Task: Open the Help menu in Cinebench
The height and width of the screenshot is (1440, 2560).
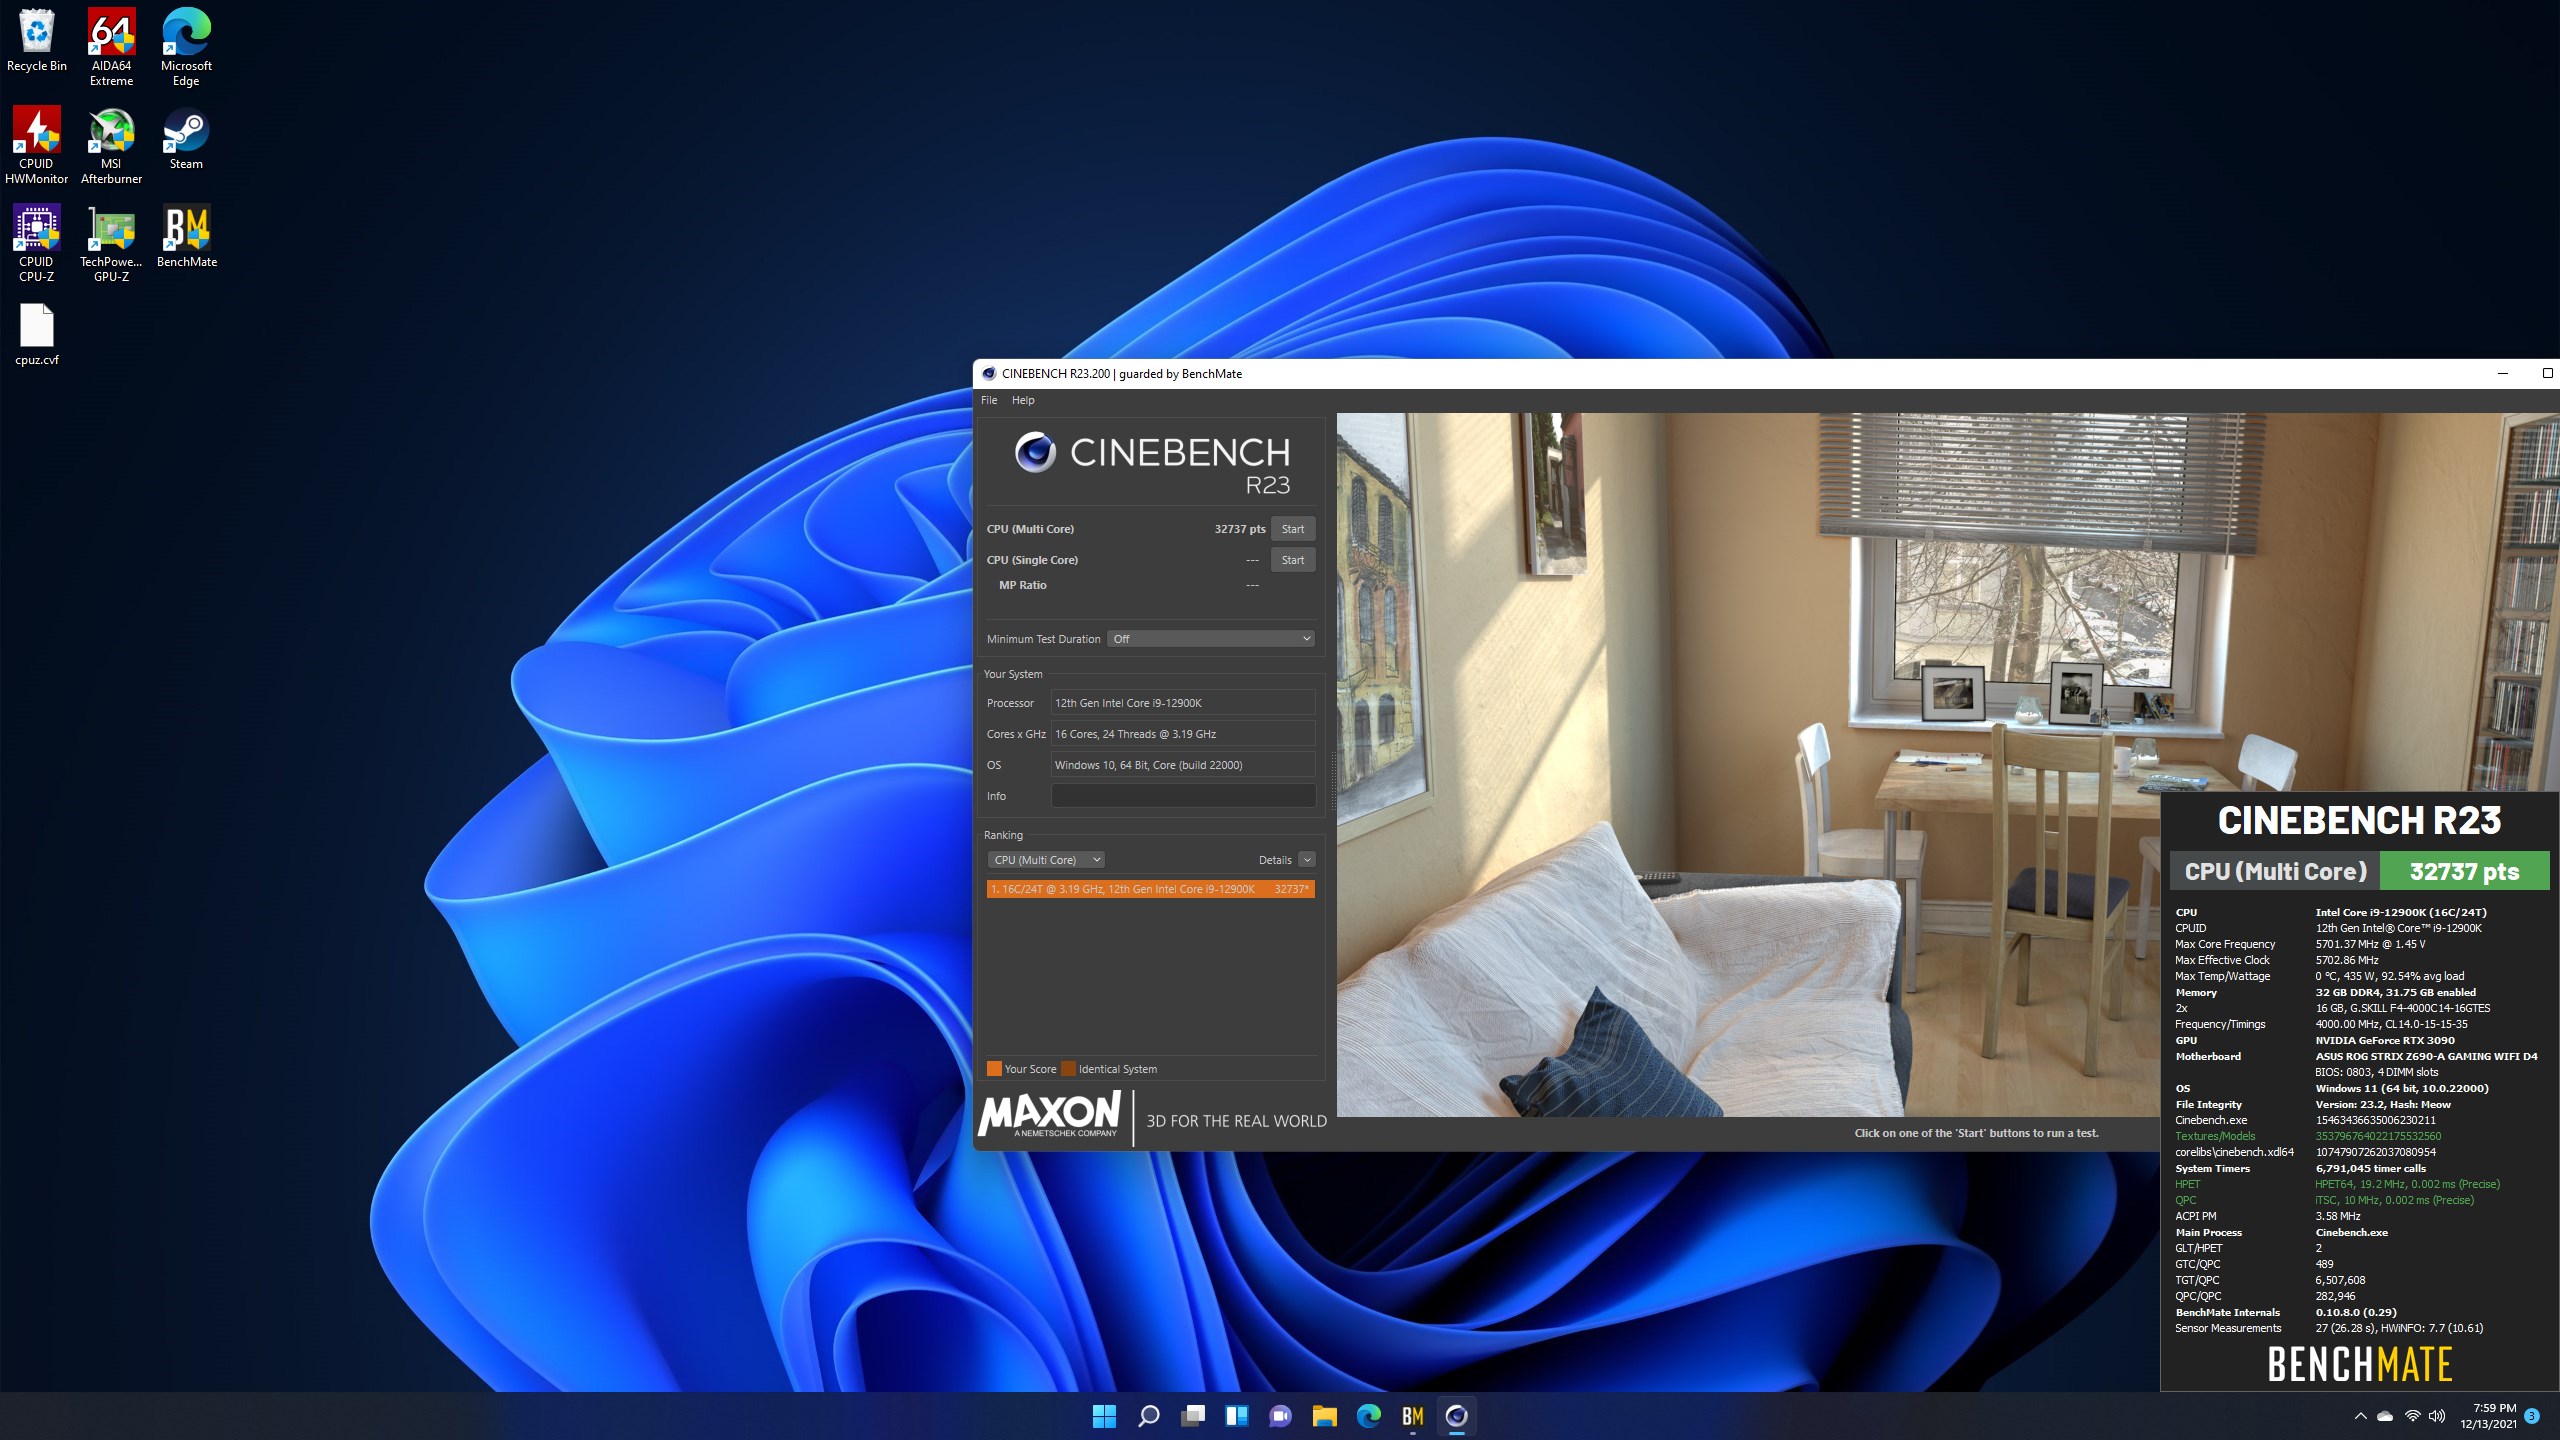Action: [x=1022, y=399]
